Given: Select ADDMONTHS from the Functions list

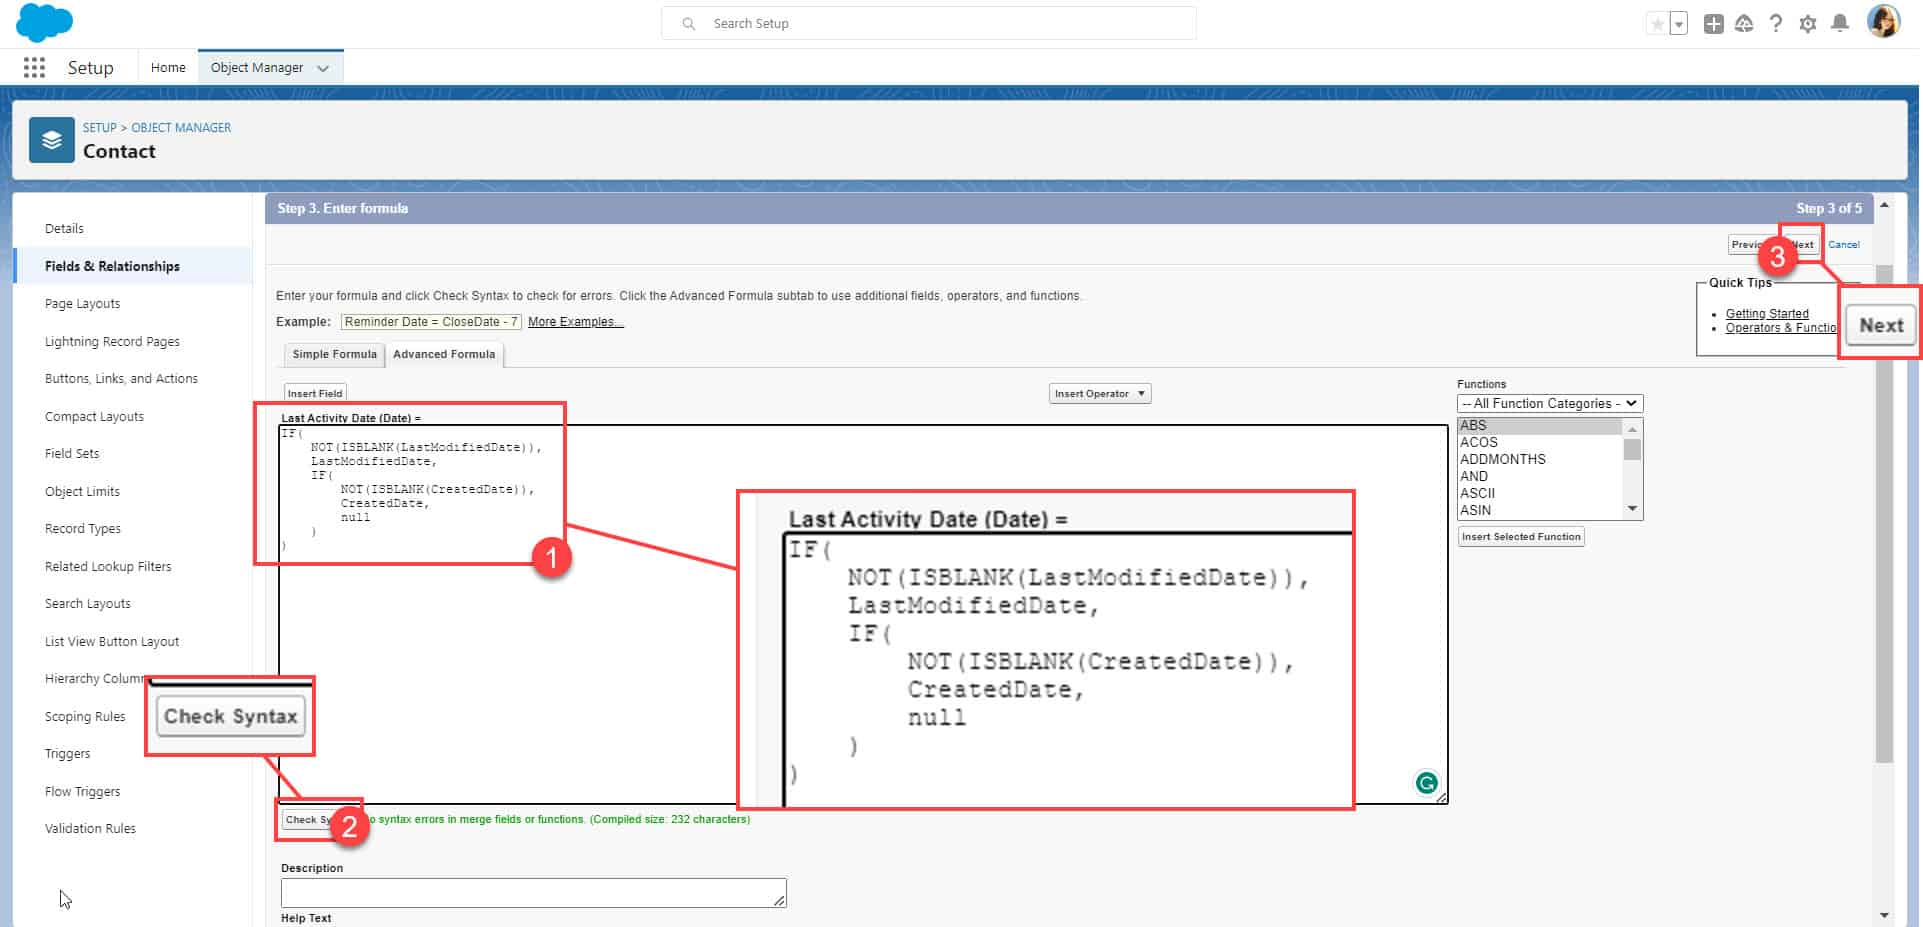Looking at the screenshot, I should [x=1501, y=459].
